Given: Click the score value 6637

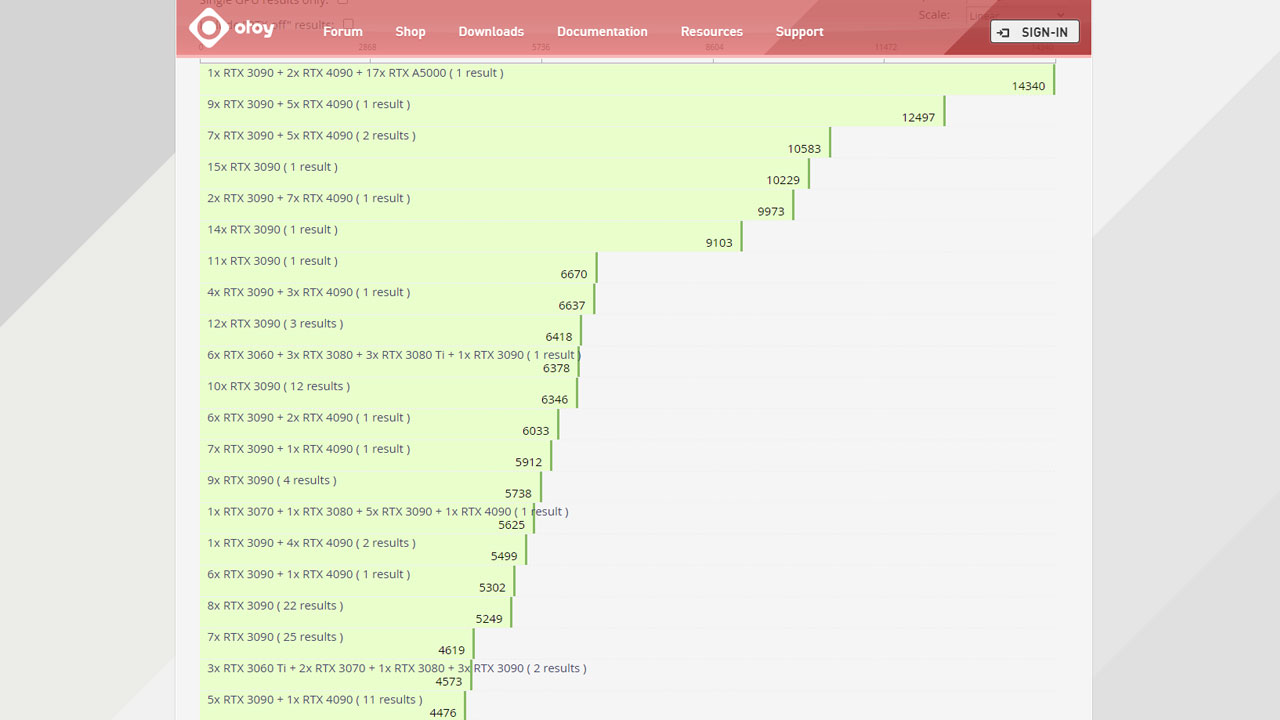Looking at the screenshot, I should click(x=572, y=305).
